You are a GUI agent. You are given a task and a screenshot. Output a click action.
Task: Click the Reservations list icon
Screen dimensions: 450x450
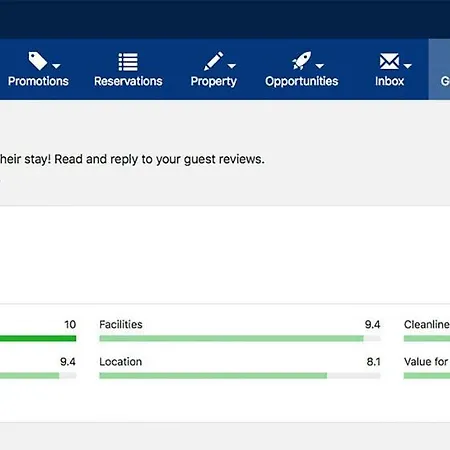pyautogui.click(x=128, y=62)
